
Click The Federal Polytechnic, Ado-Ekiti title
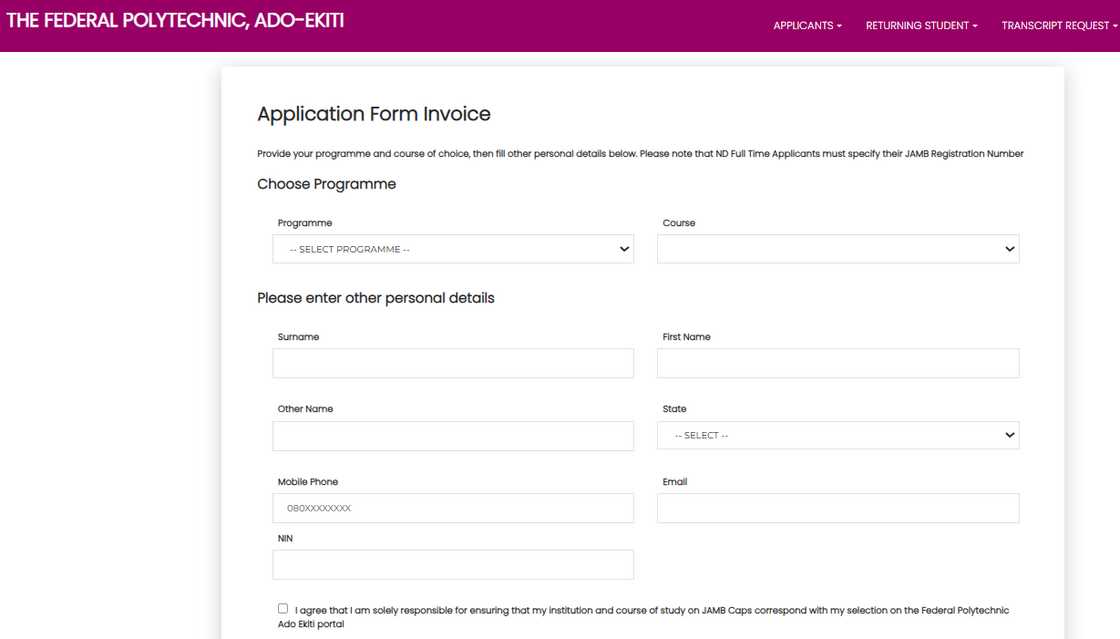pyautogui.click(x=175, y=21)
